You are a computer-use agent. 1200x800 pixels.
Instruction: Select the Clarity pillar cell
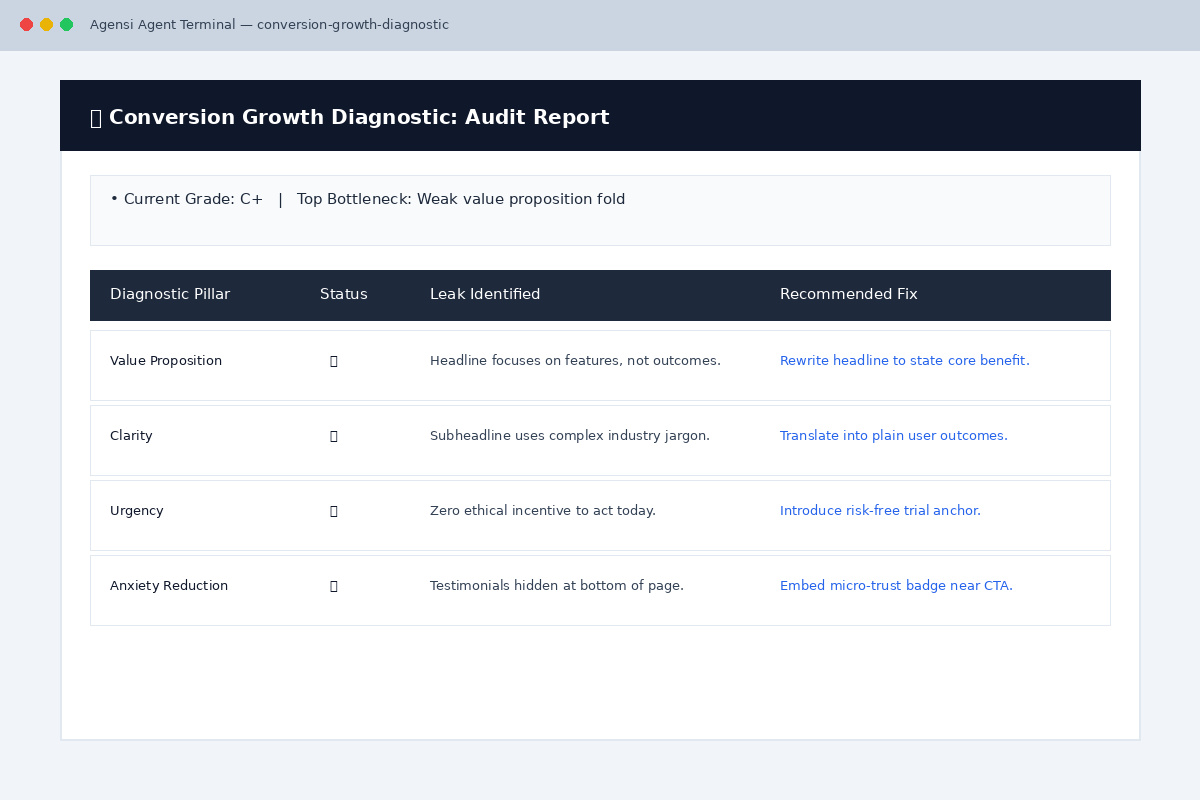(131, 436)
